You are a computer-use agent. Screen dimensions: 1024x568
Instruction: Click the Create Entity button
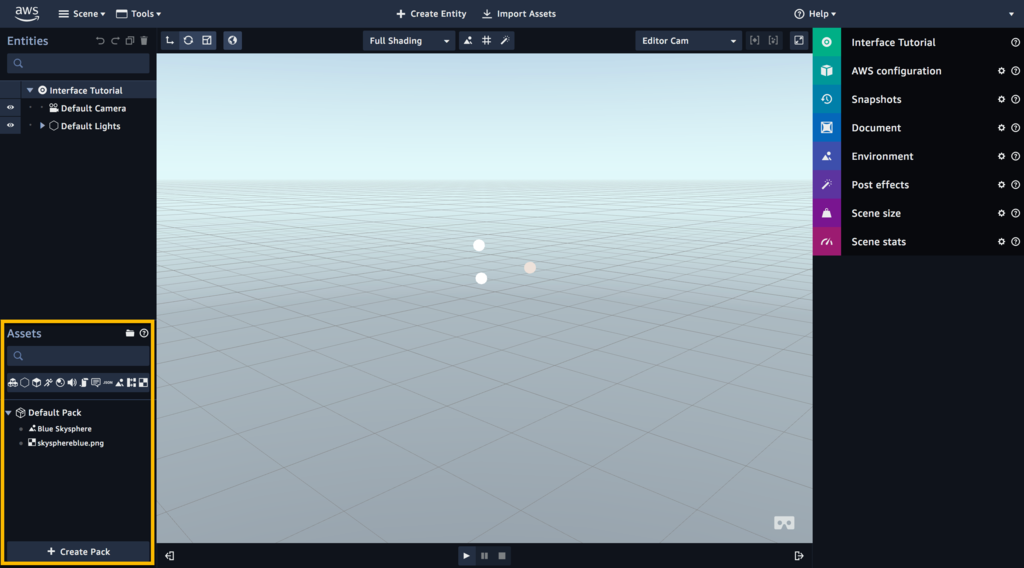pyautogui.click(x=431, y=14)
